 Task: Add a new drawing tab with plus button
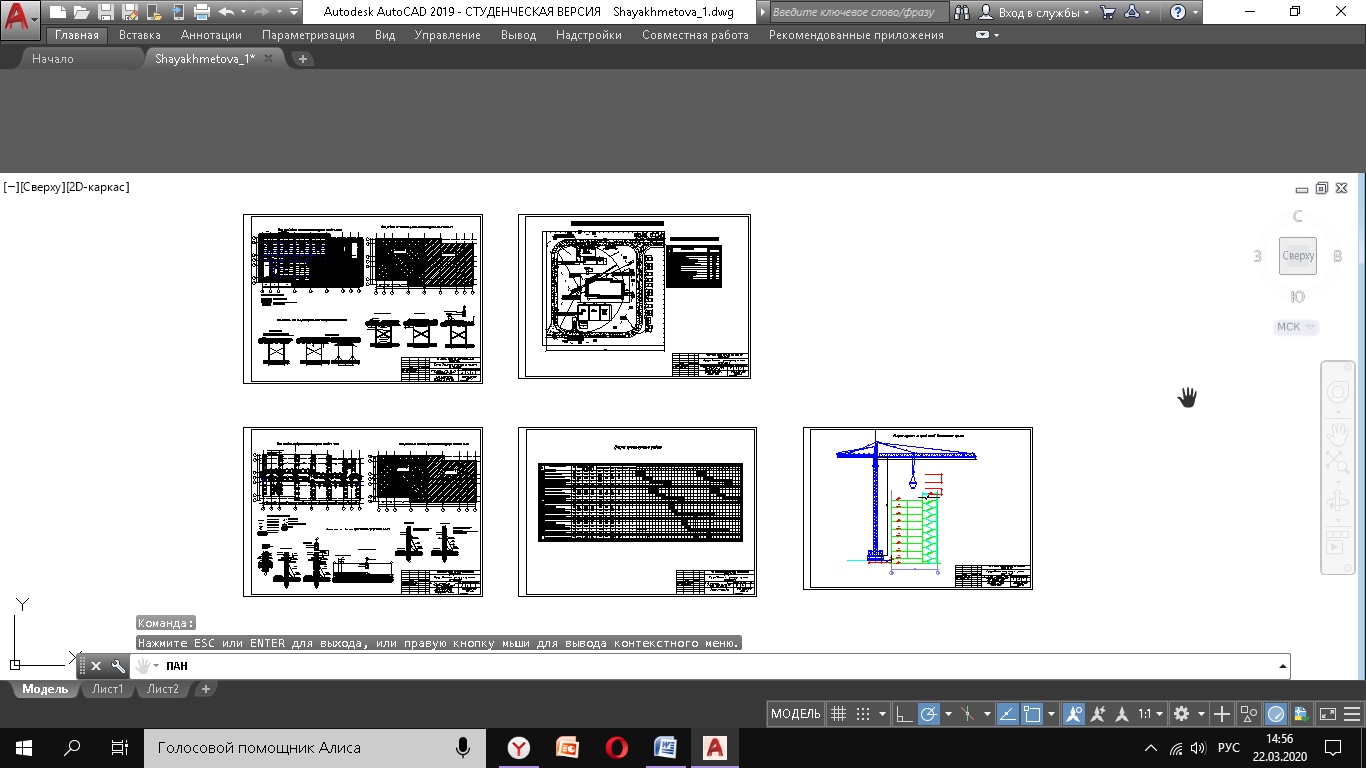pos(303,59)
